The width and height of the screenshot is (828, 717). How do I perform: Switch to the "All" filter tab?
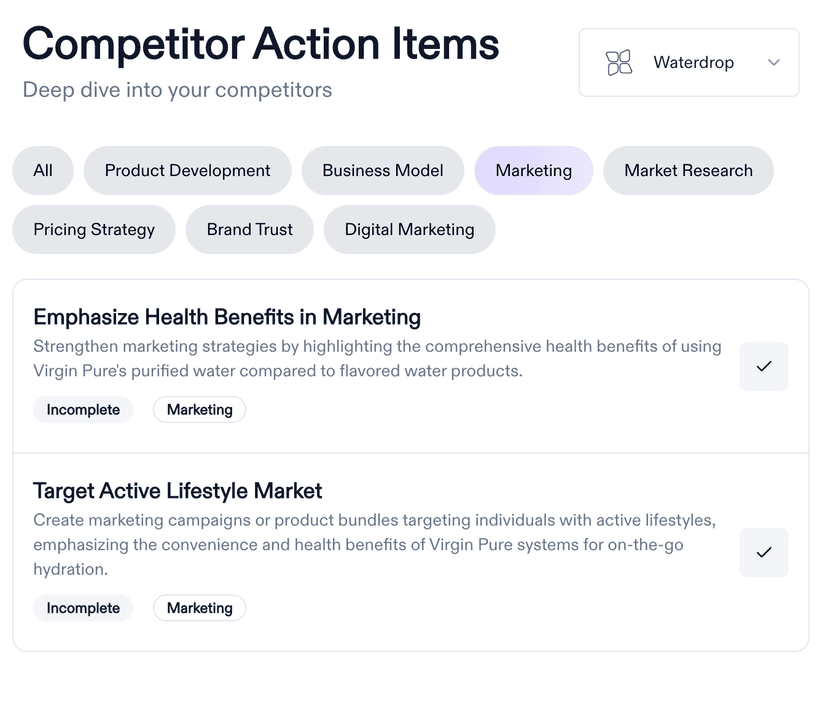coord(42,170)
